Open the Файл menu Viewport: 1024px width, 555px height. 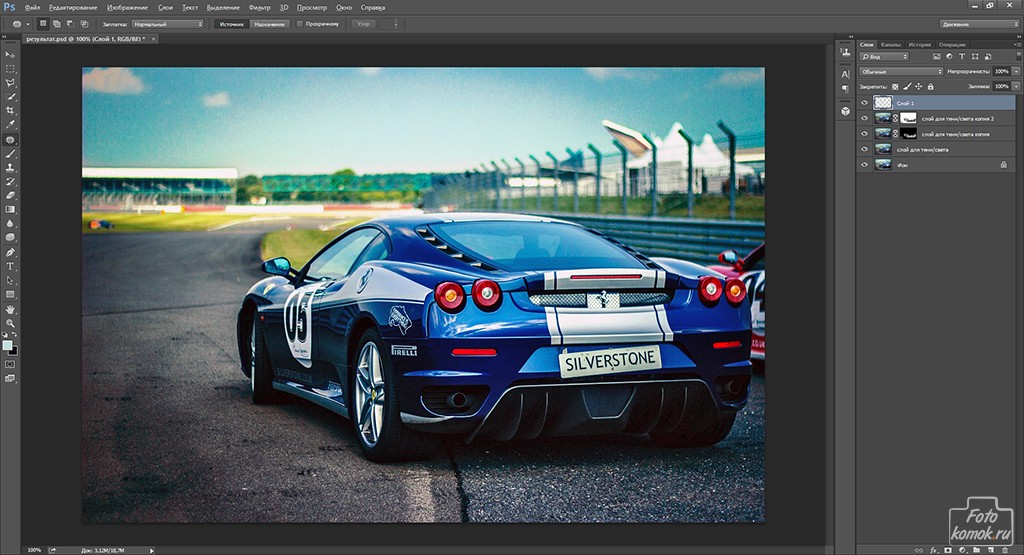click(32, 8)
